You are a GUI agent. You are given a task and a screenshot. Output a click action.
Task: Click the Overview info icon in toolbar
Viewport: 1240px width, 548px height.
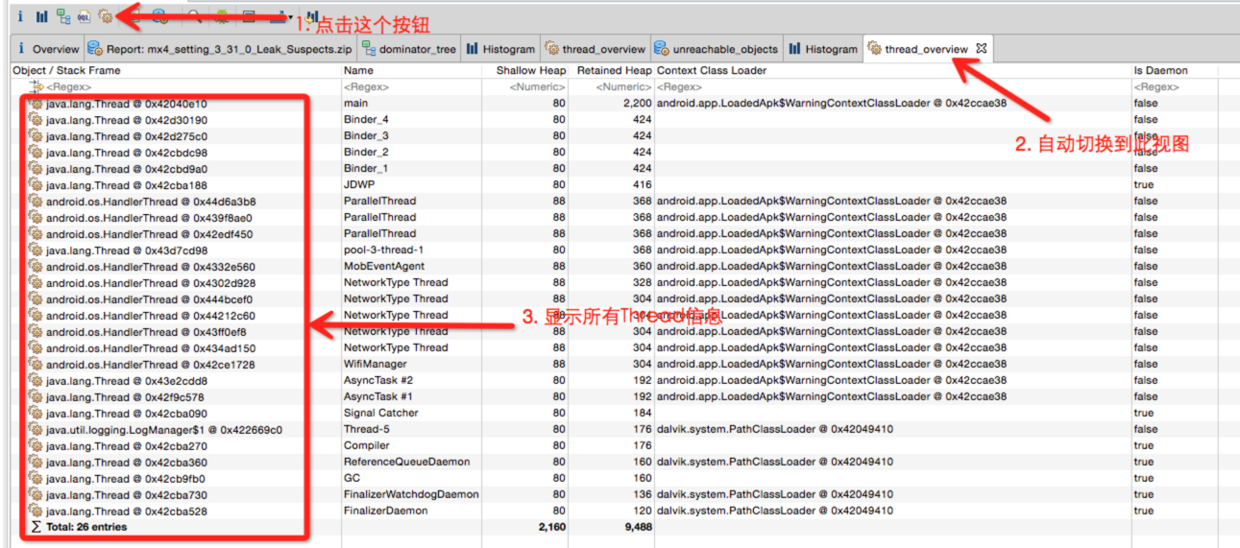point(19,16)
